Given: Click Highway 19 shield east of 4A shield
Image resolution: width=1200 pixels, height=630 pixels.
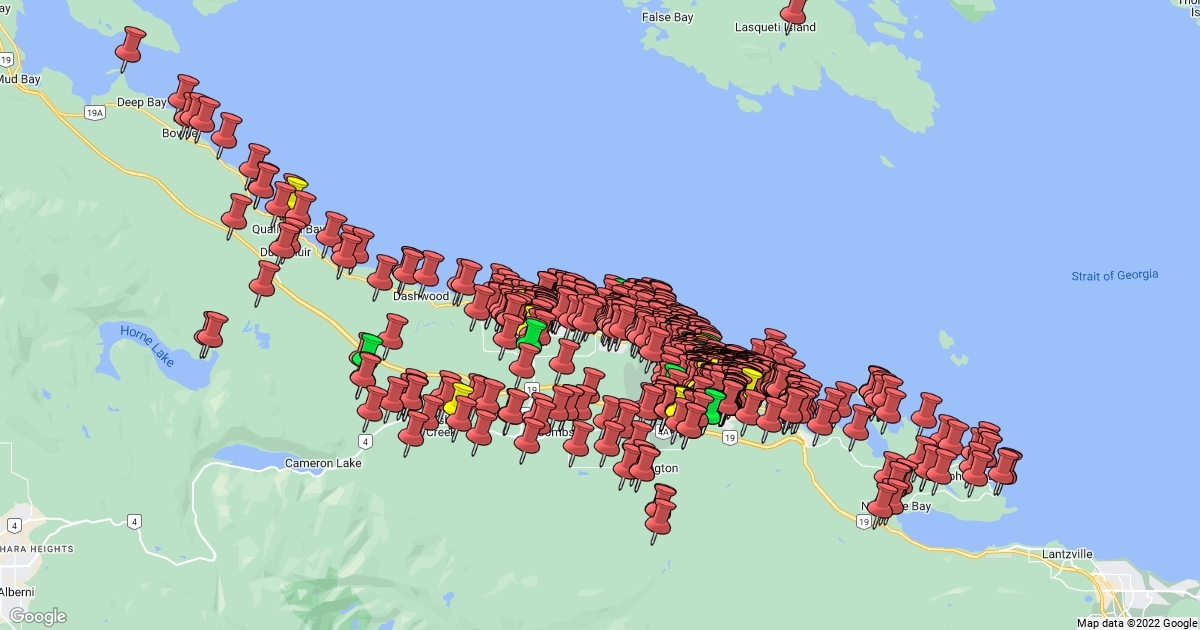Looking at the screenshot, I should tap(731, 438).
